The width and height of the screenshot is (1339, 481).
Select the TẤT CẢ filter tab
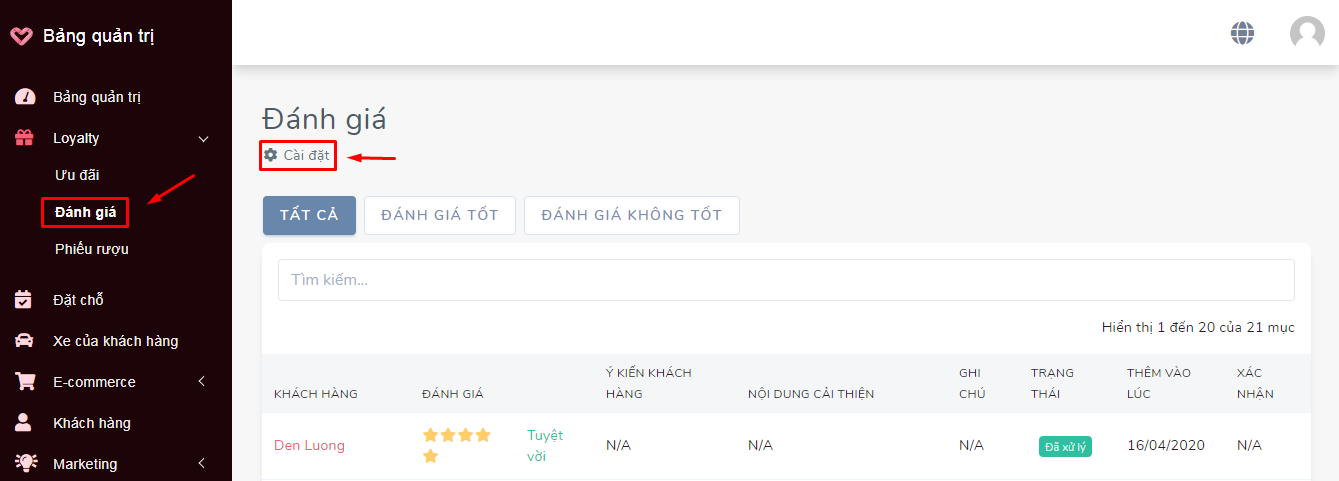[309, 215]
